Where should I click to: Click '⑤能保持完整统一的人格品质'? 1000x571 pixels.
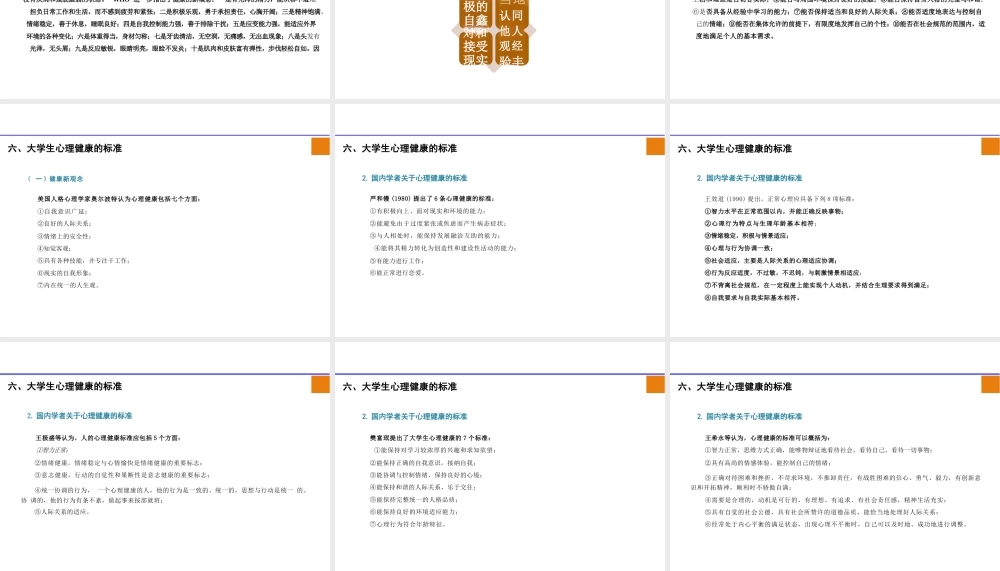[414, 500]
